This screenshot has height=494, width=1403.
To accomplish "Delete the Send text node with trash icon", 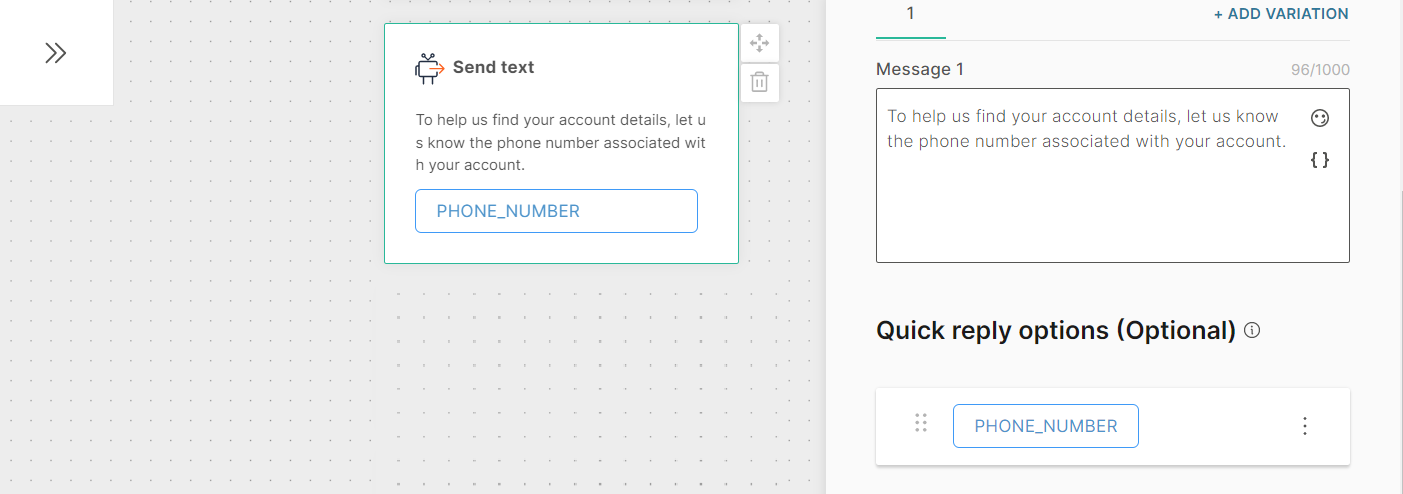I will tap(759, 82).
